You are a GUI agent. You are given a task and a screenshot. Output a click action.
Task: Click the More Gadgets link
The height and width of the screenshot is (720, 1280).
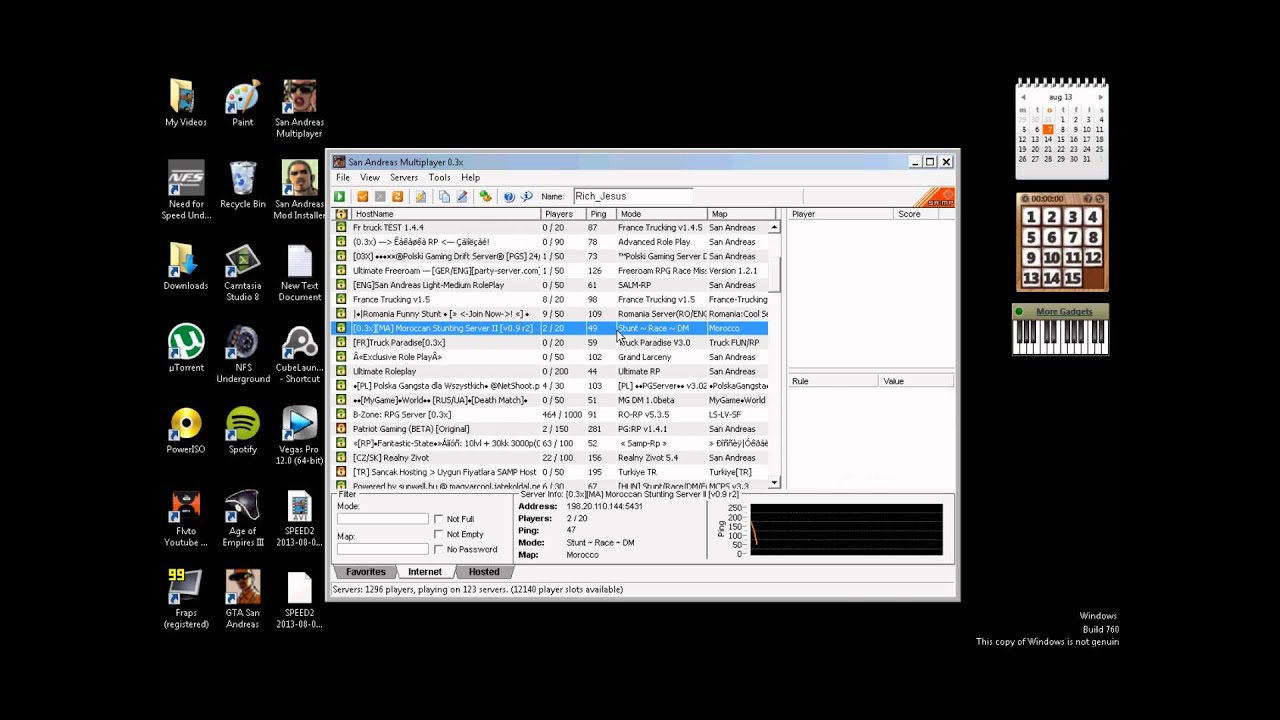(x=1064, y=311)
